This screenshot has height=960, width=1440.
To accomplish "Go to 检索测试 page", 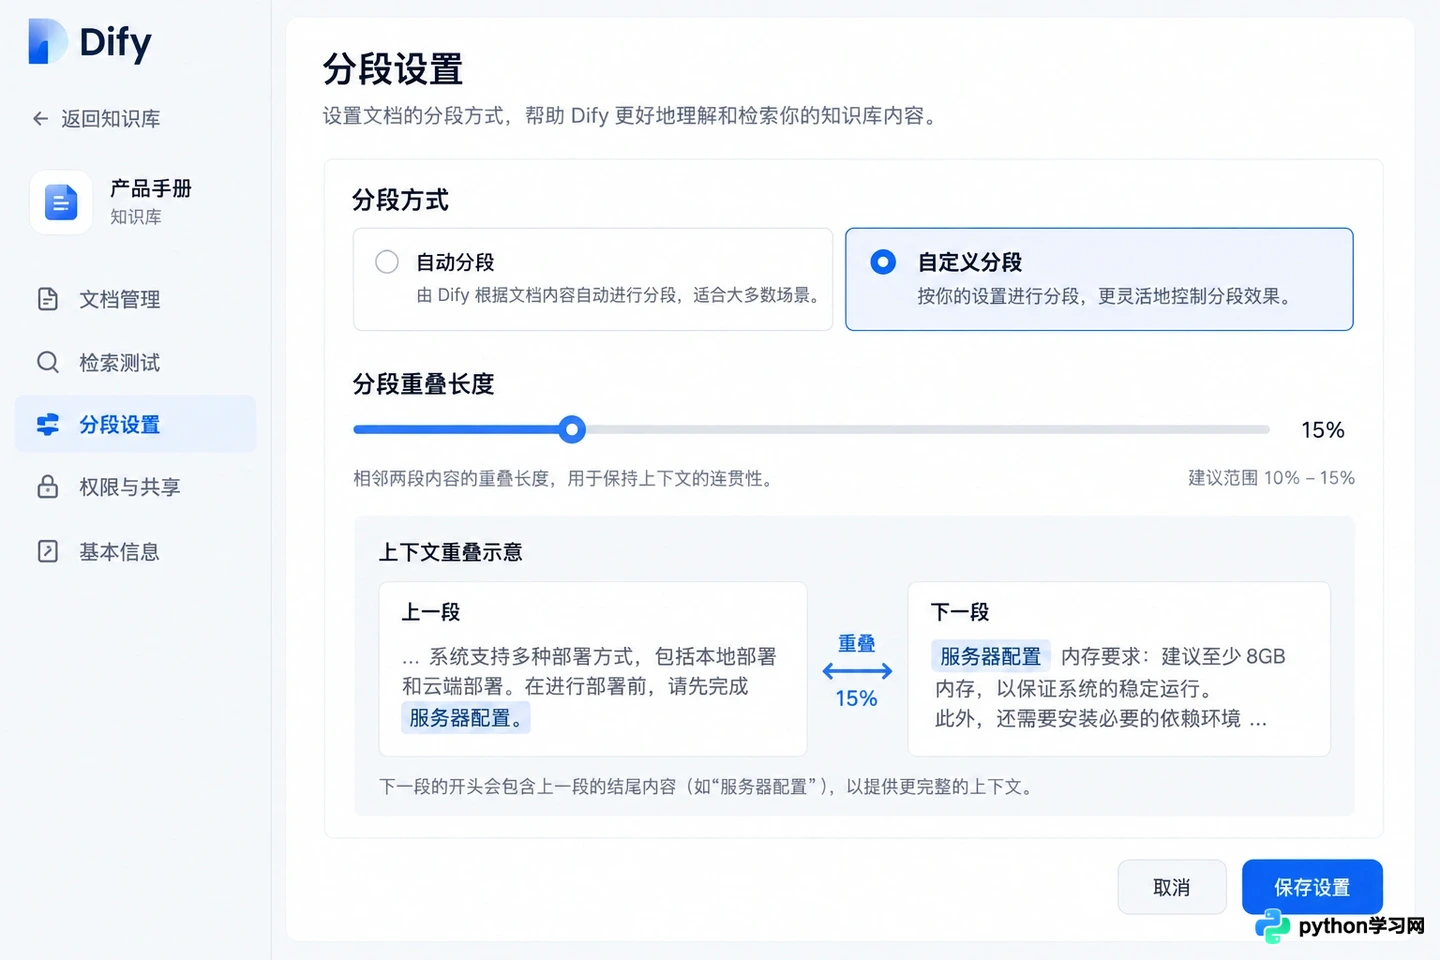I will pyautogui.click(x=135, y=362).
